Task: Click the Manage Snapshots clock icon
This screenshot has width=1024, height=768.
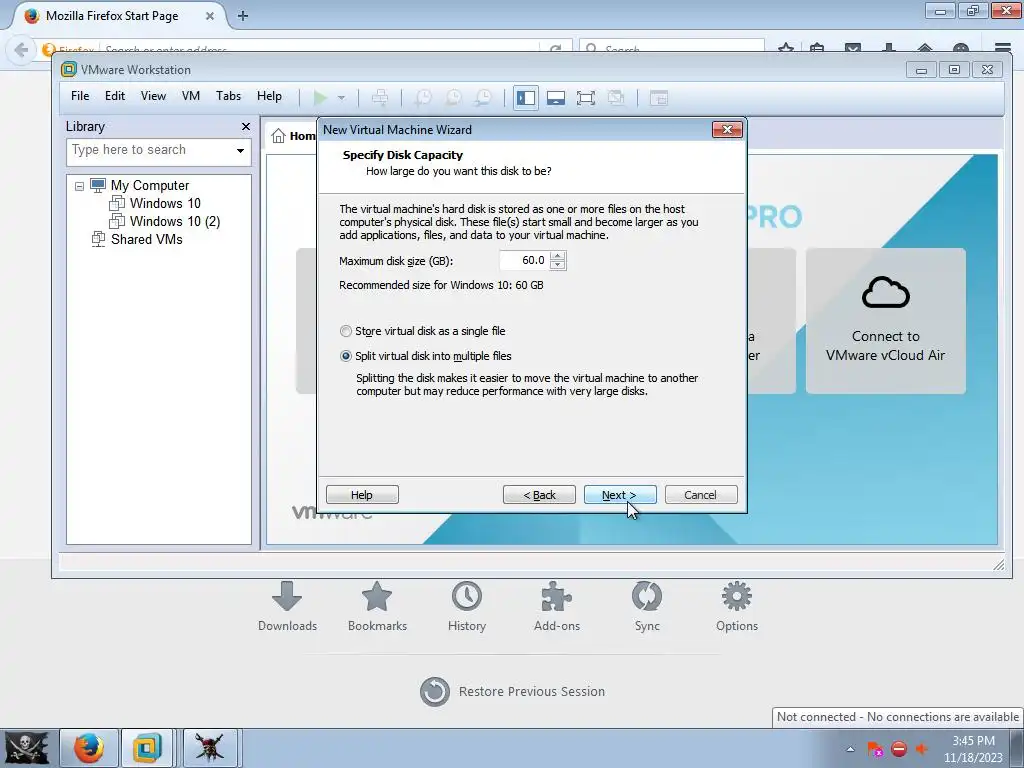Action: coord(483,98)
